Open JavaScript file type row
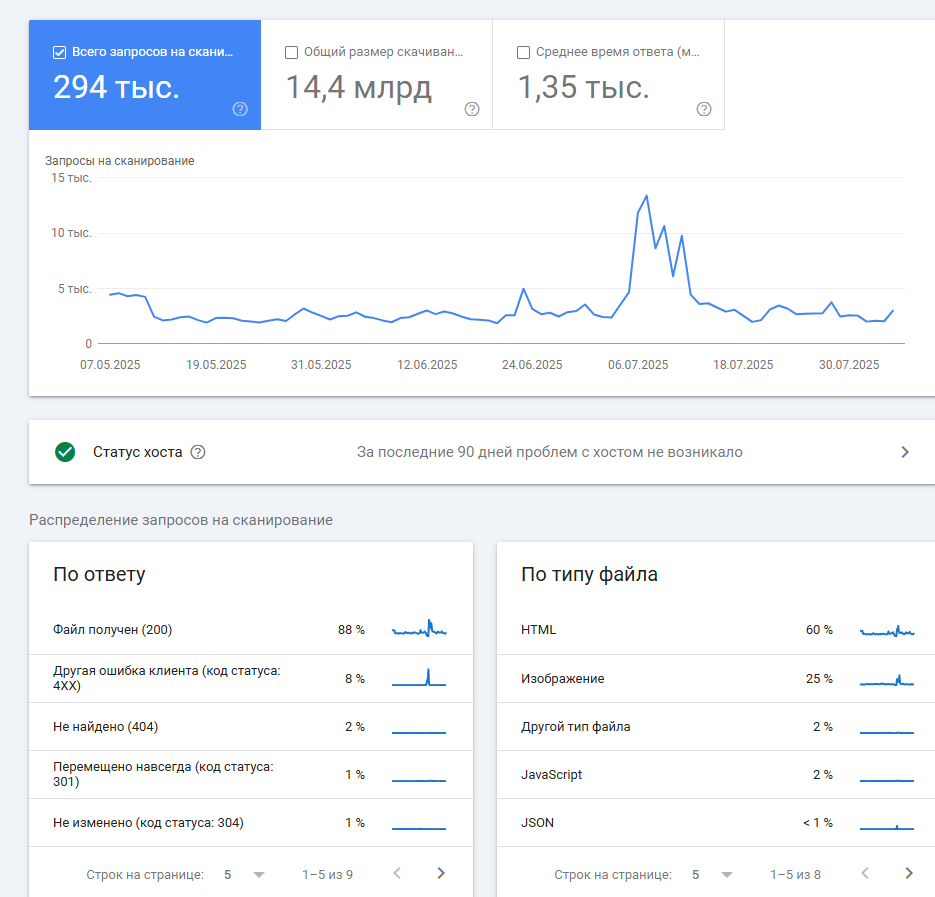935x897 pixels. (x=716, y=775)
